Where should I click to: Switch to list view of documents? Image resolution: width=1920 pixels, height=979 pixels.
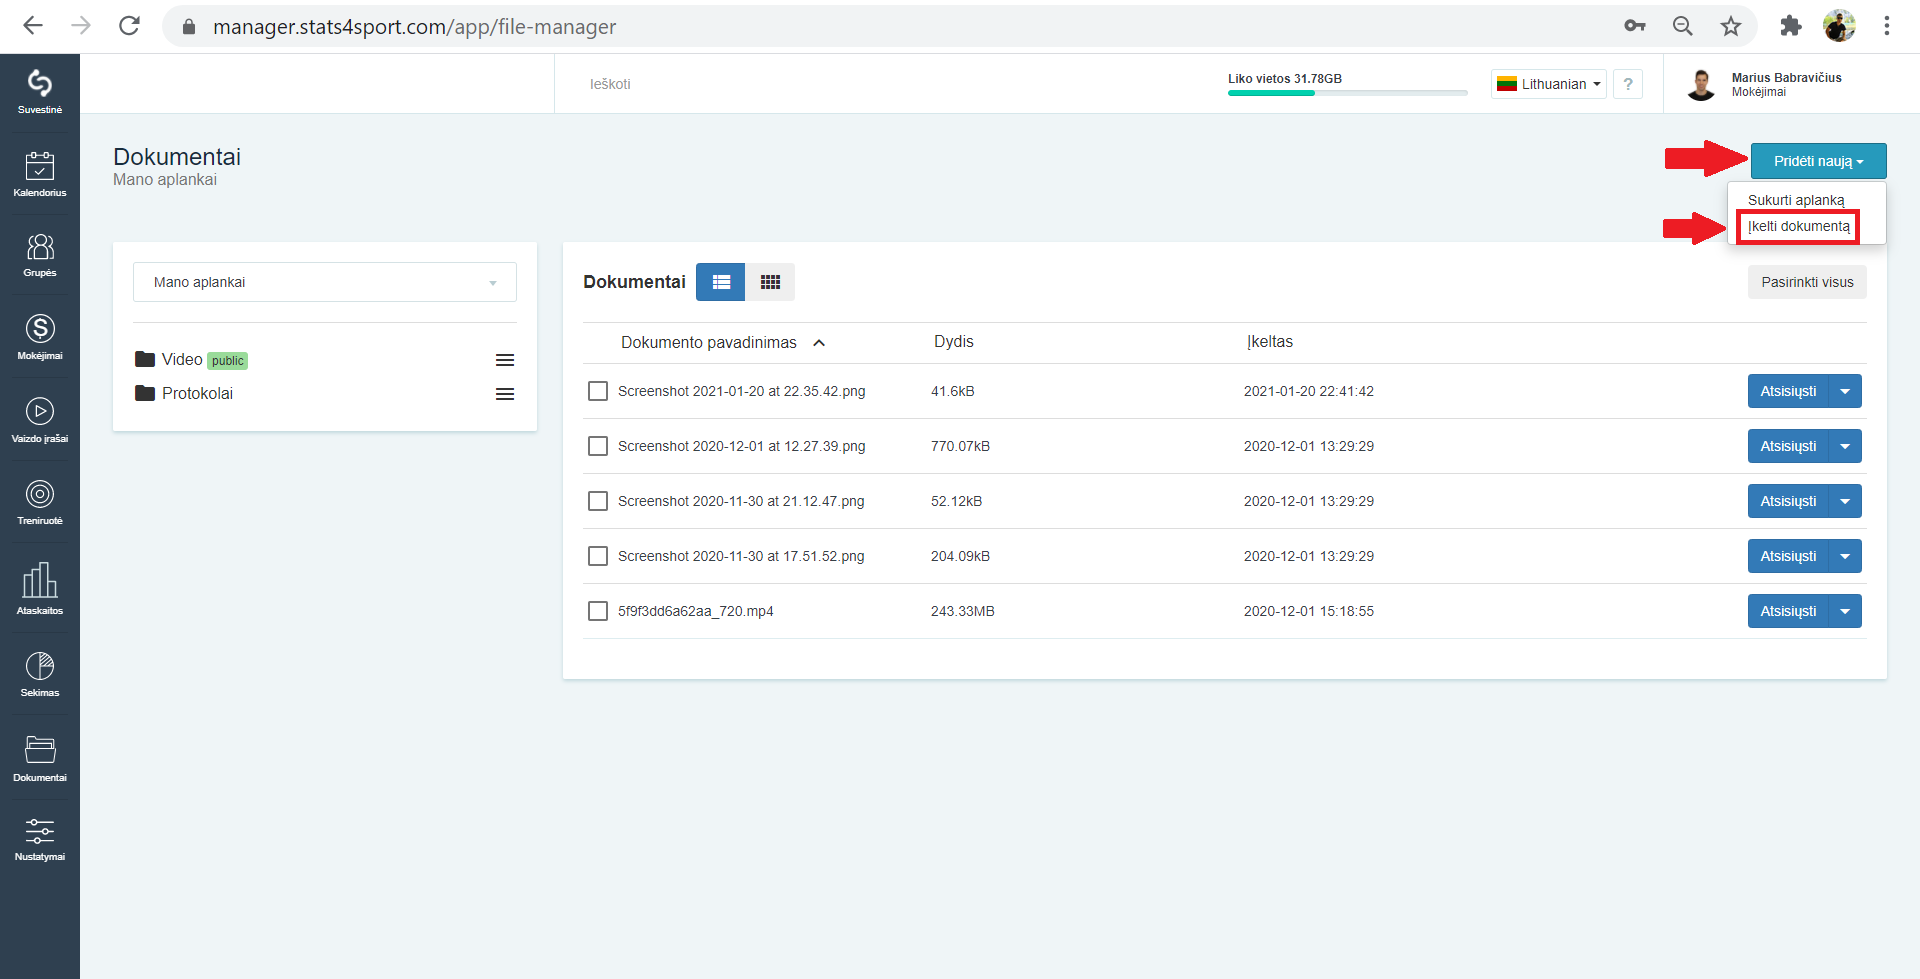(x=721, y=282)
